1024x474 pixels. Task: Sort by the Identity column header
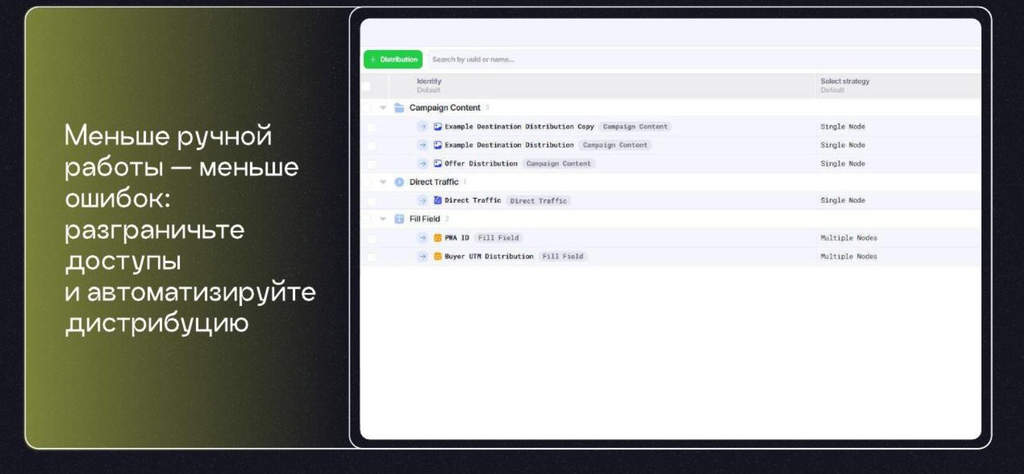429,82
